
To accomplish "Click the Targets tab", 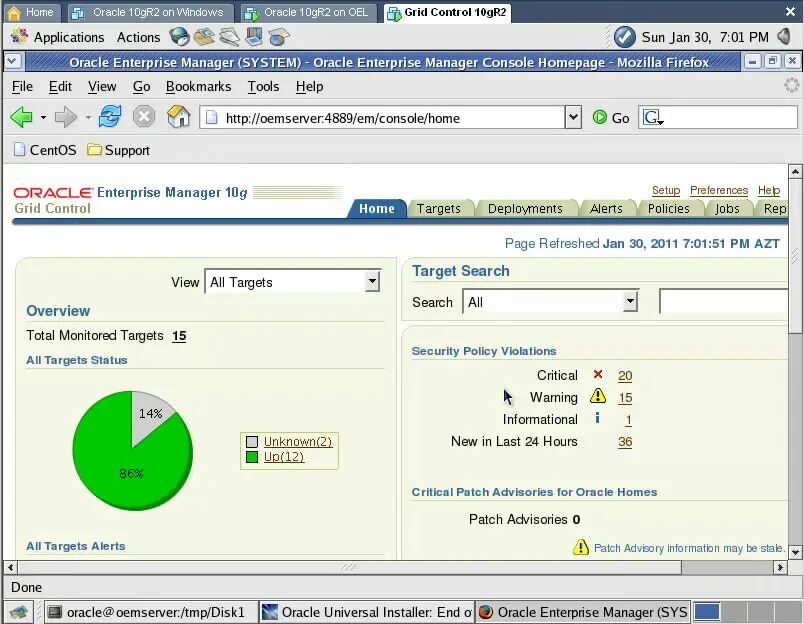I will click(x=438, y=209).
